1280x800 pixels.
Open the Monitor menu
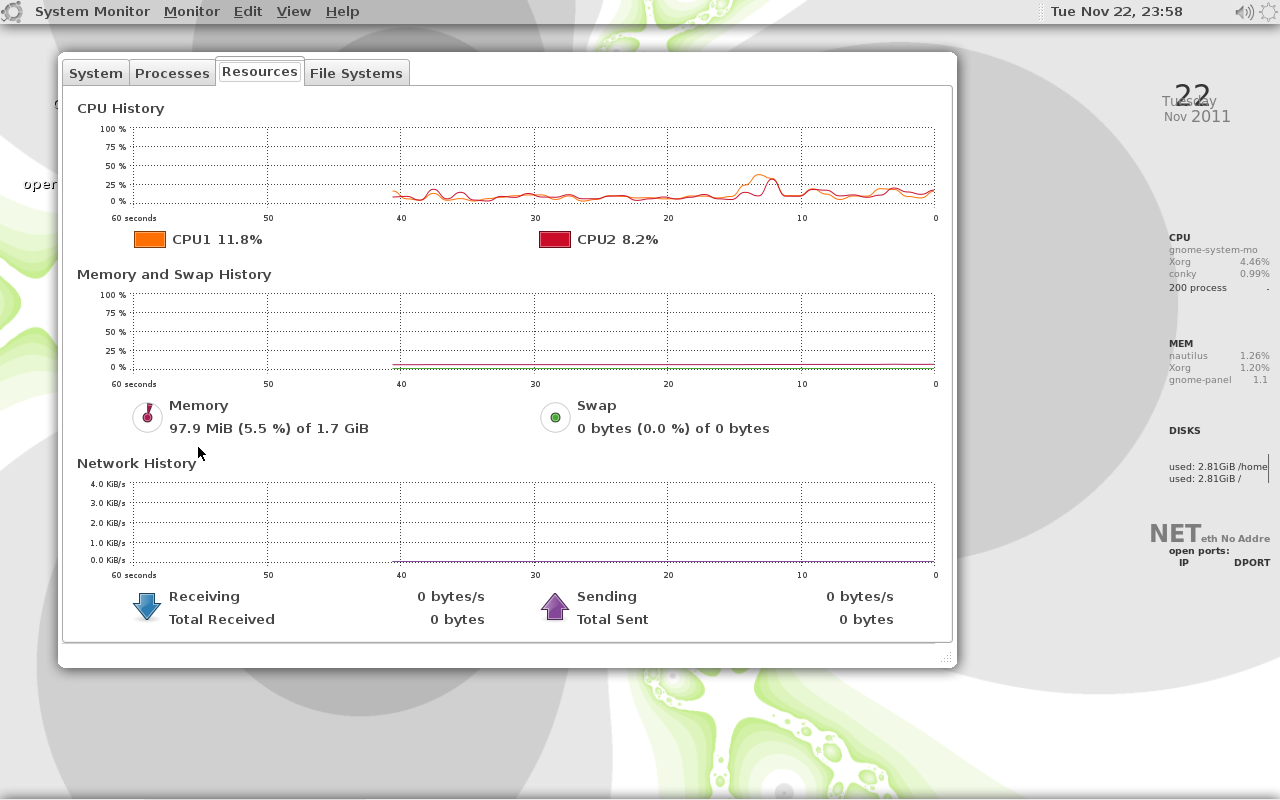(191, 11)
